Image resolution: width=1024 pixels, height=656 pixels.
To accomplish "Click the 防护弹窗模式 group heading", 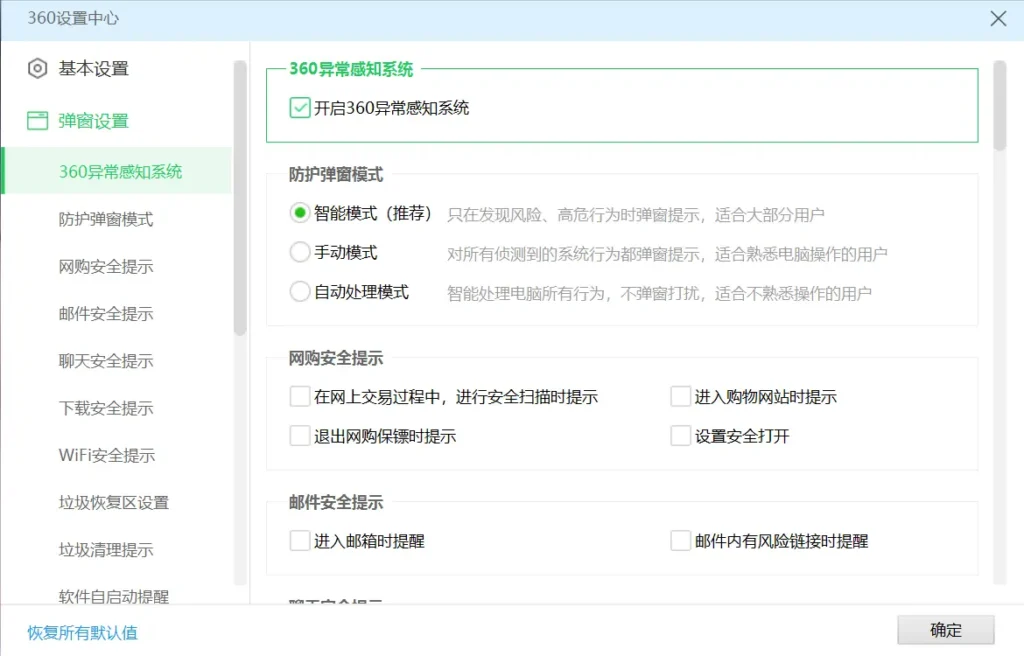I will tap(336, 174).
